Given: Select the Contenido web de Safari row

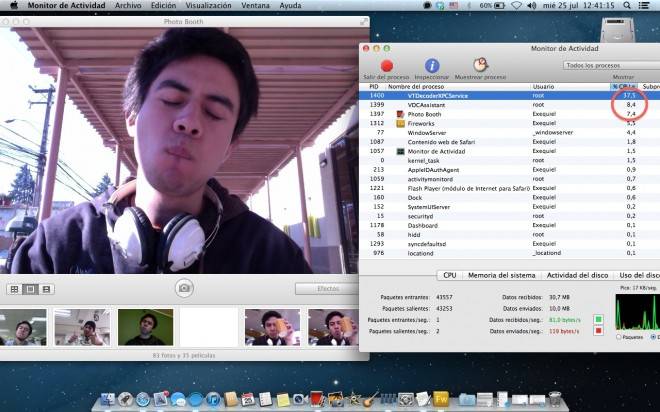Looking at the screenshot, I should point(509,142).
